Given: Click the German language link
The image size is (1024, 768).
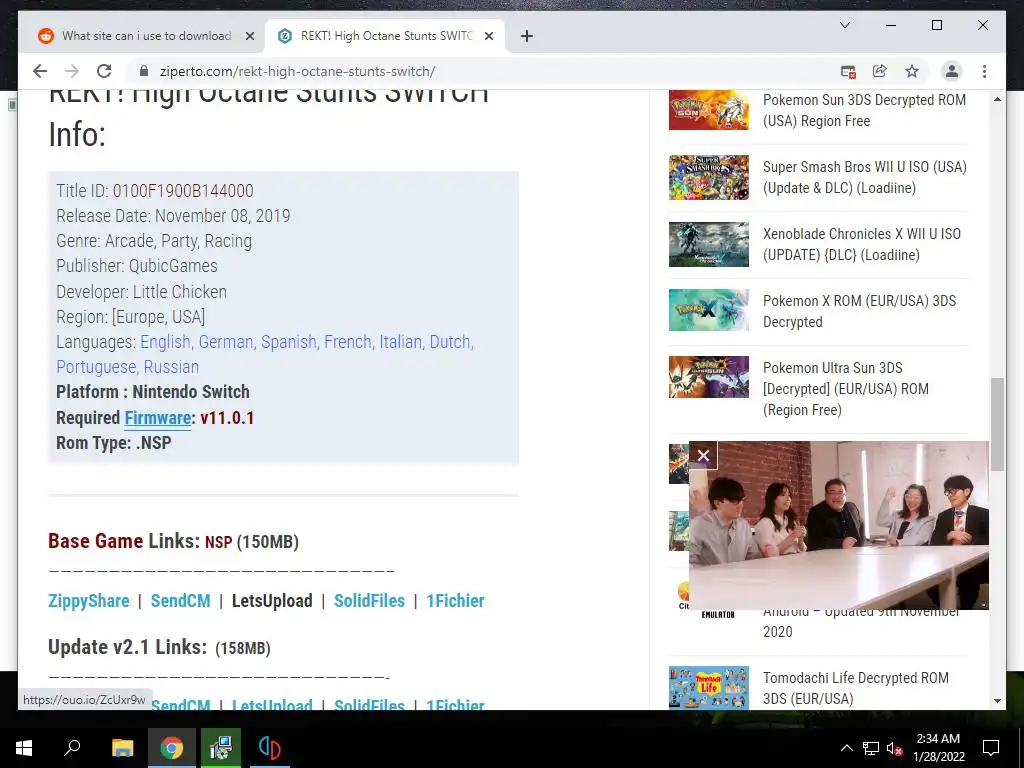Looking at the screenshot, I should pos(226,342).
